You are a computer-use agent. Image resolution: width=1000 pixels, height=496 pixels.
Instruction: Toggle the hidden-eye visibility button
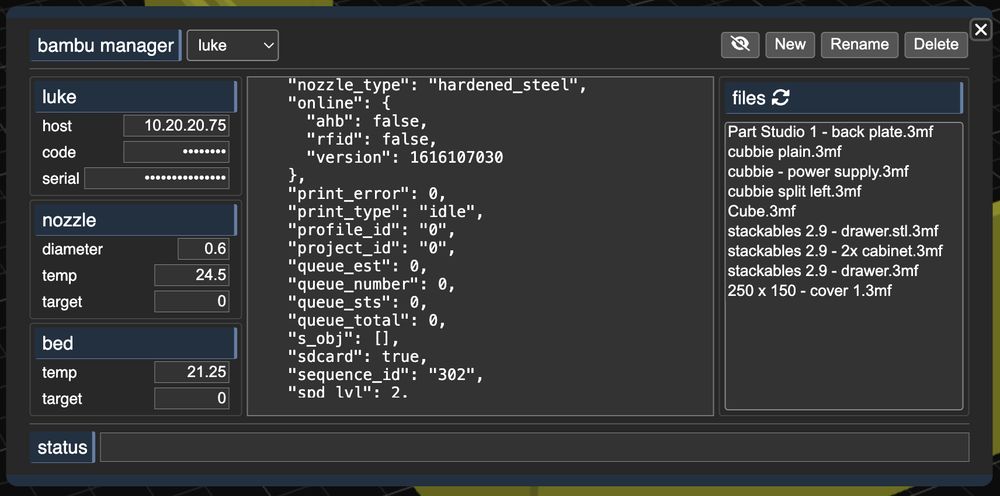pyautogui.click(x=740, y=45)
